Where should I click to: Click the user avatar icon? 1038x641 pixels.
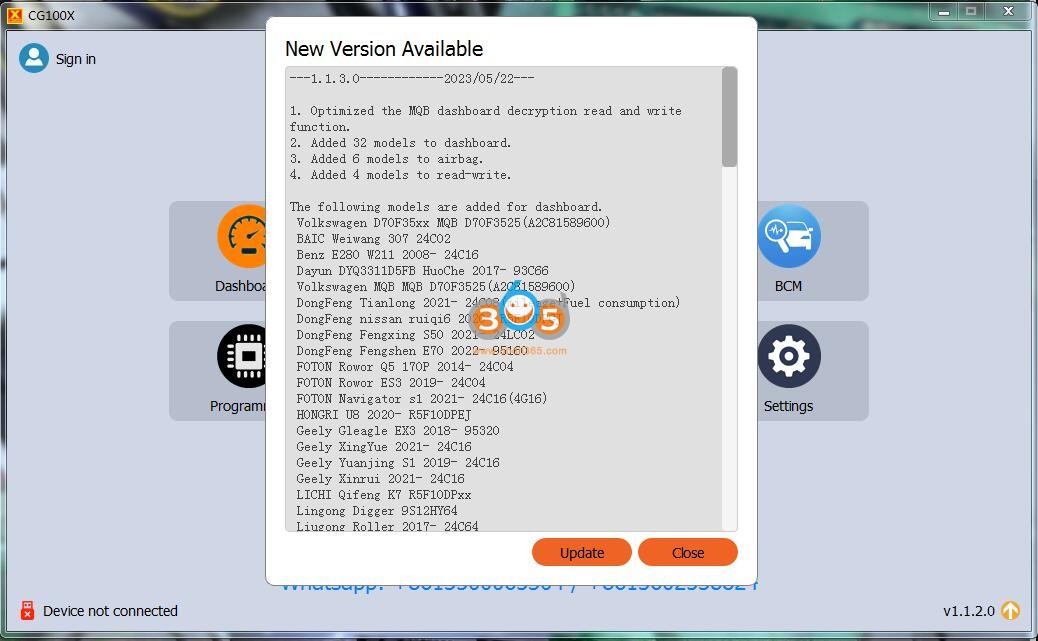(x=34, y=58)
